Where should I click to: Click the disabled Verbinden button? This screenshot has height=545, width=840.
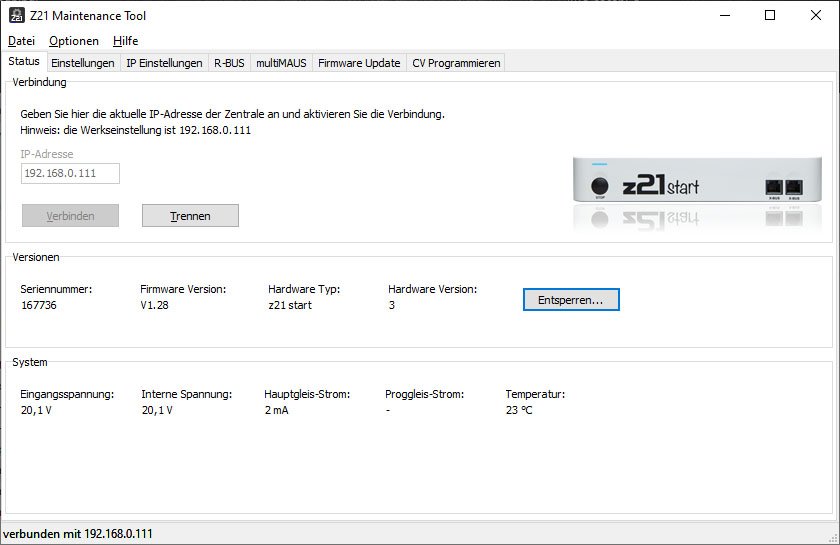(x=70, y=216)
